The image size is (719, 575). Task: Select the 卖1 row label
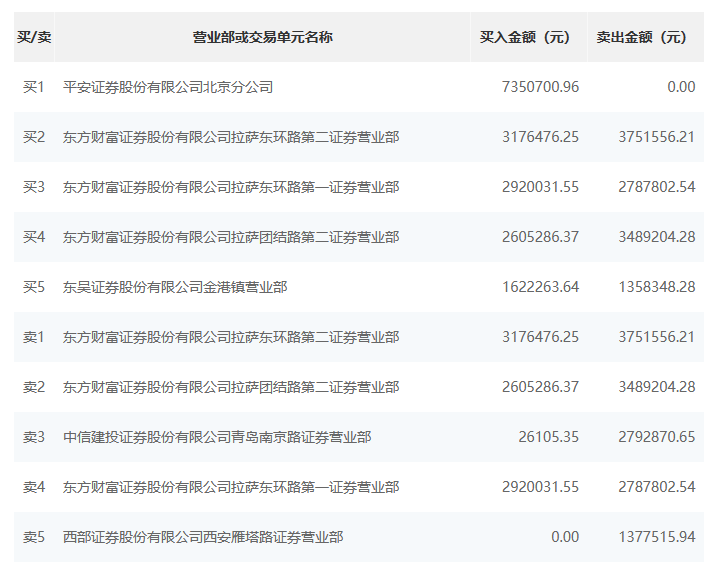[x=33, y=337]
